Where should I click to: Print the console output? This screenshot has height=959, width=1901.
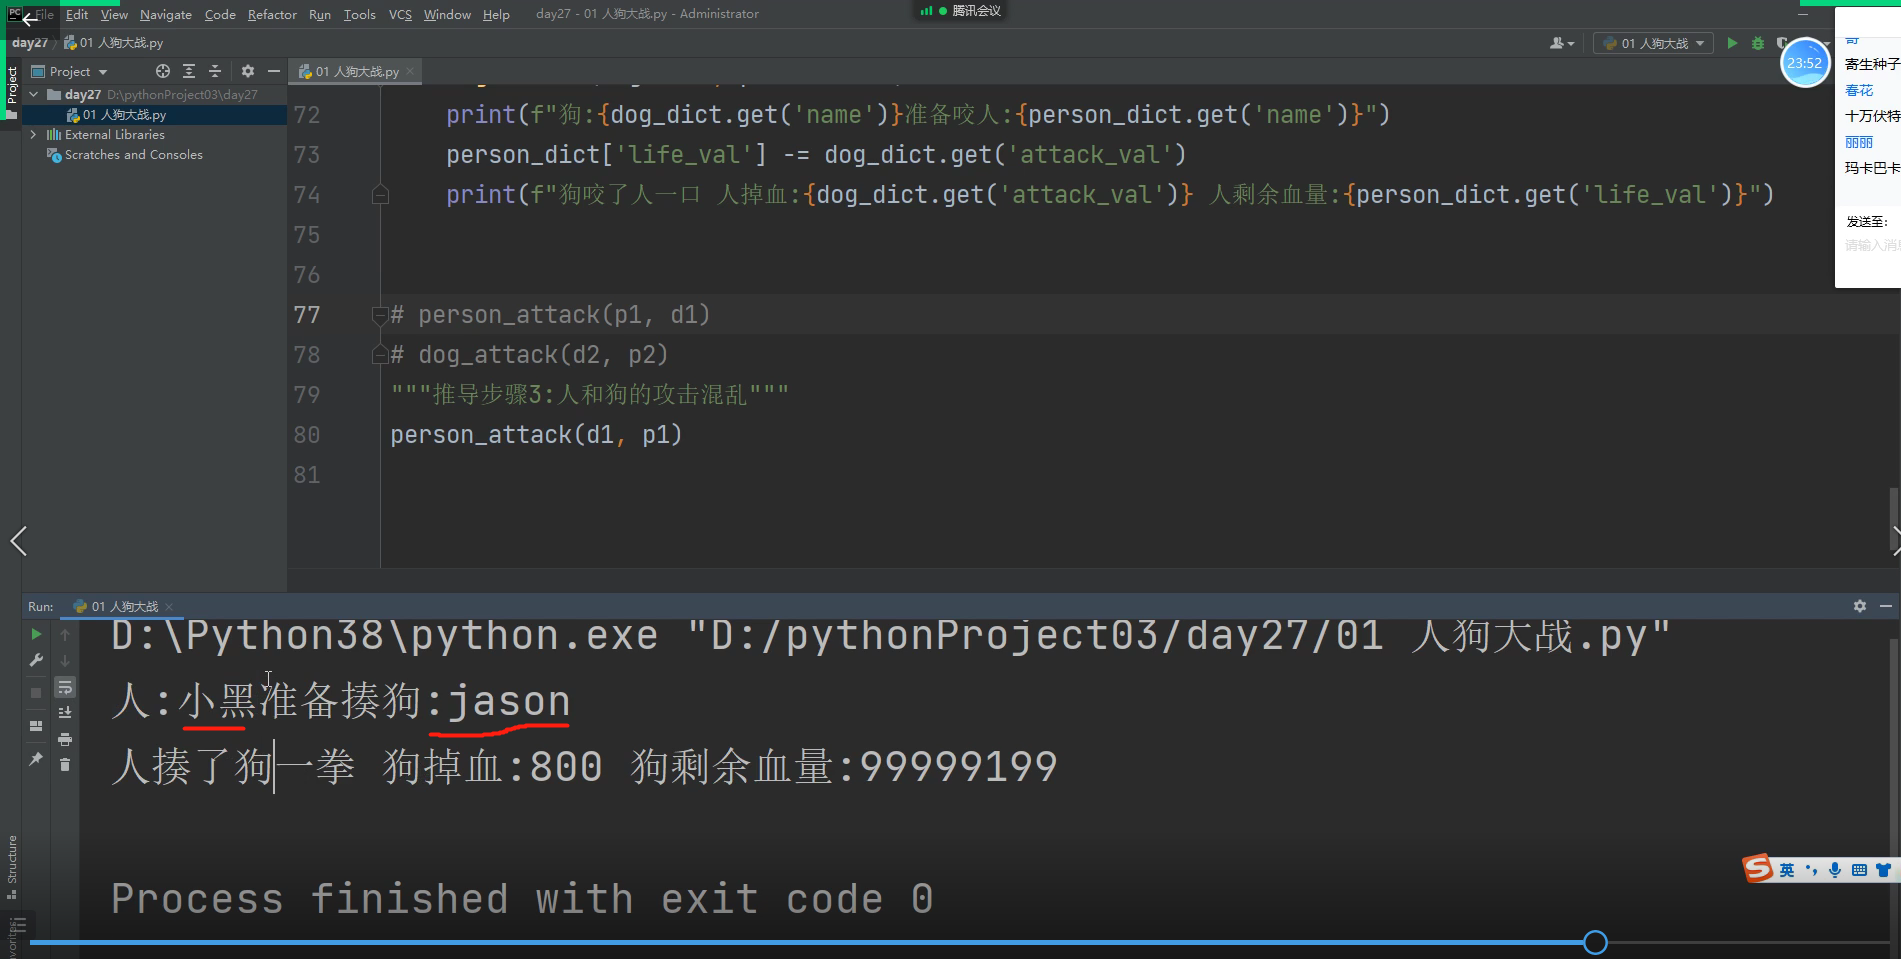coord(65,739)
